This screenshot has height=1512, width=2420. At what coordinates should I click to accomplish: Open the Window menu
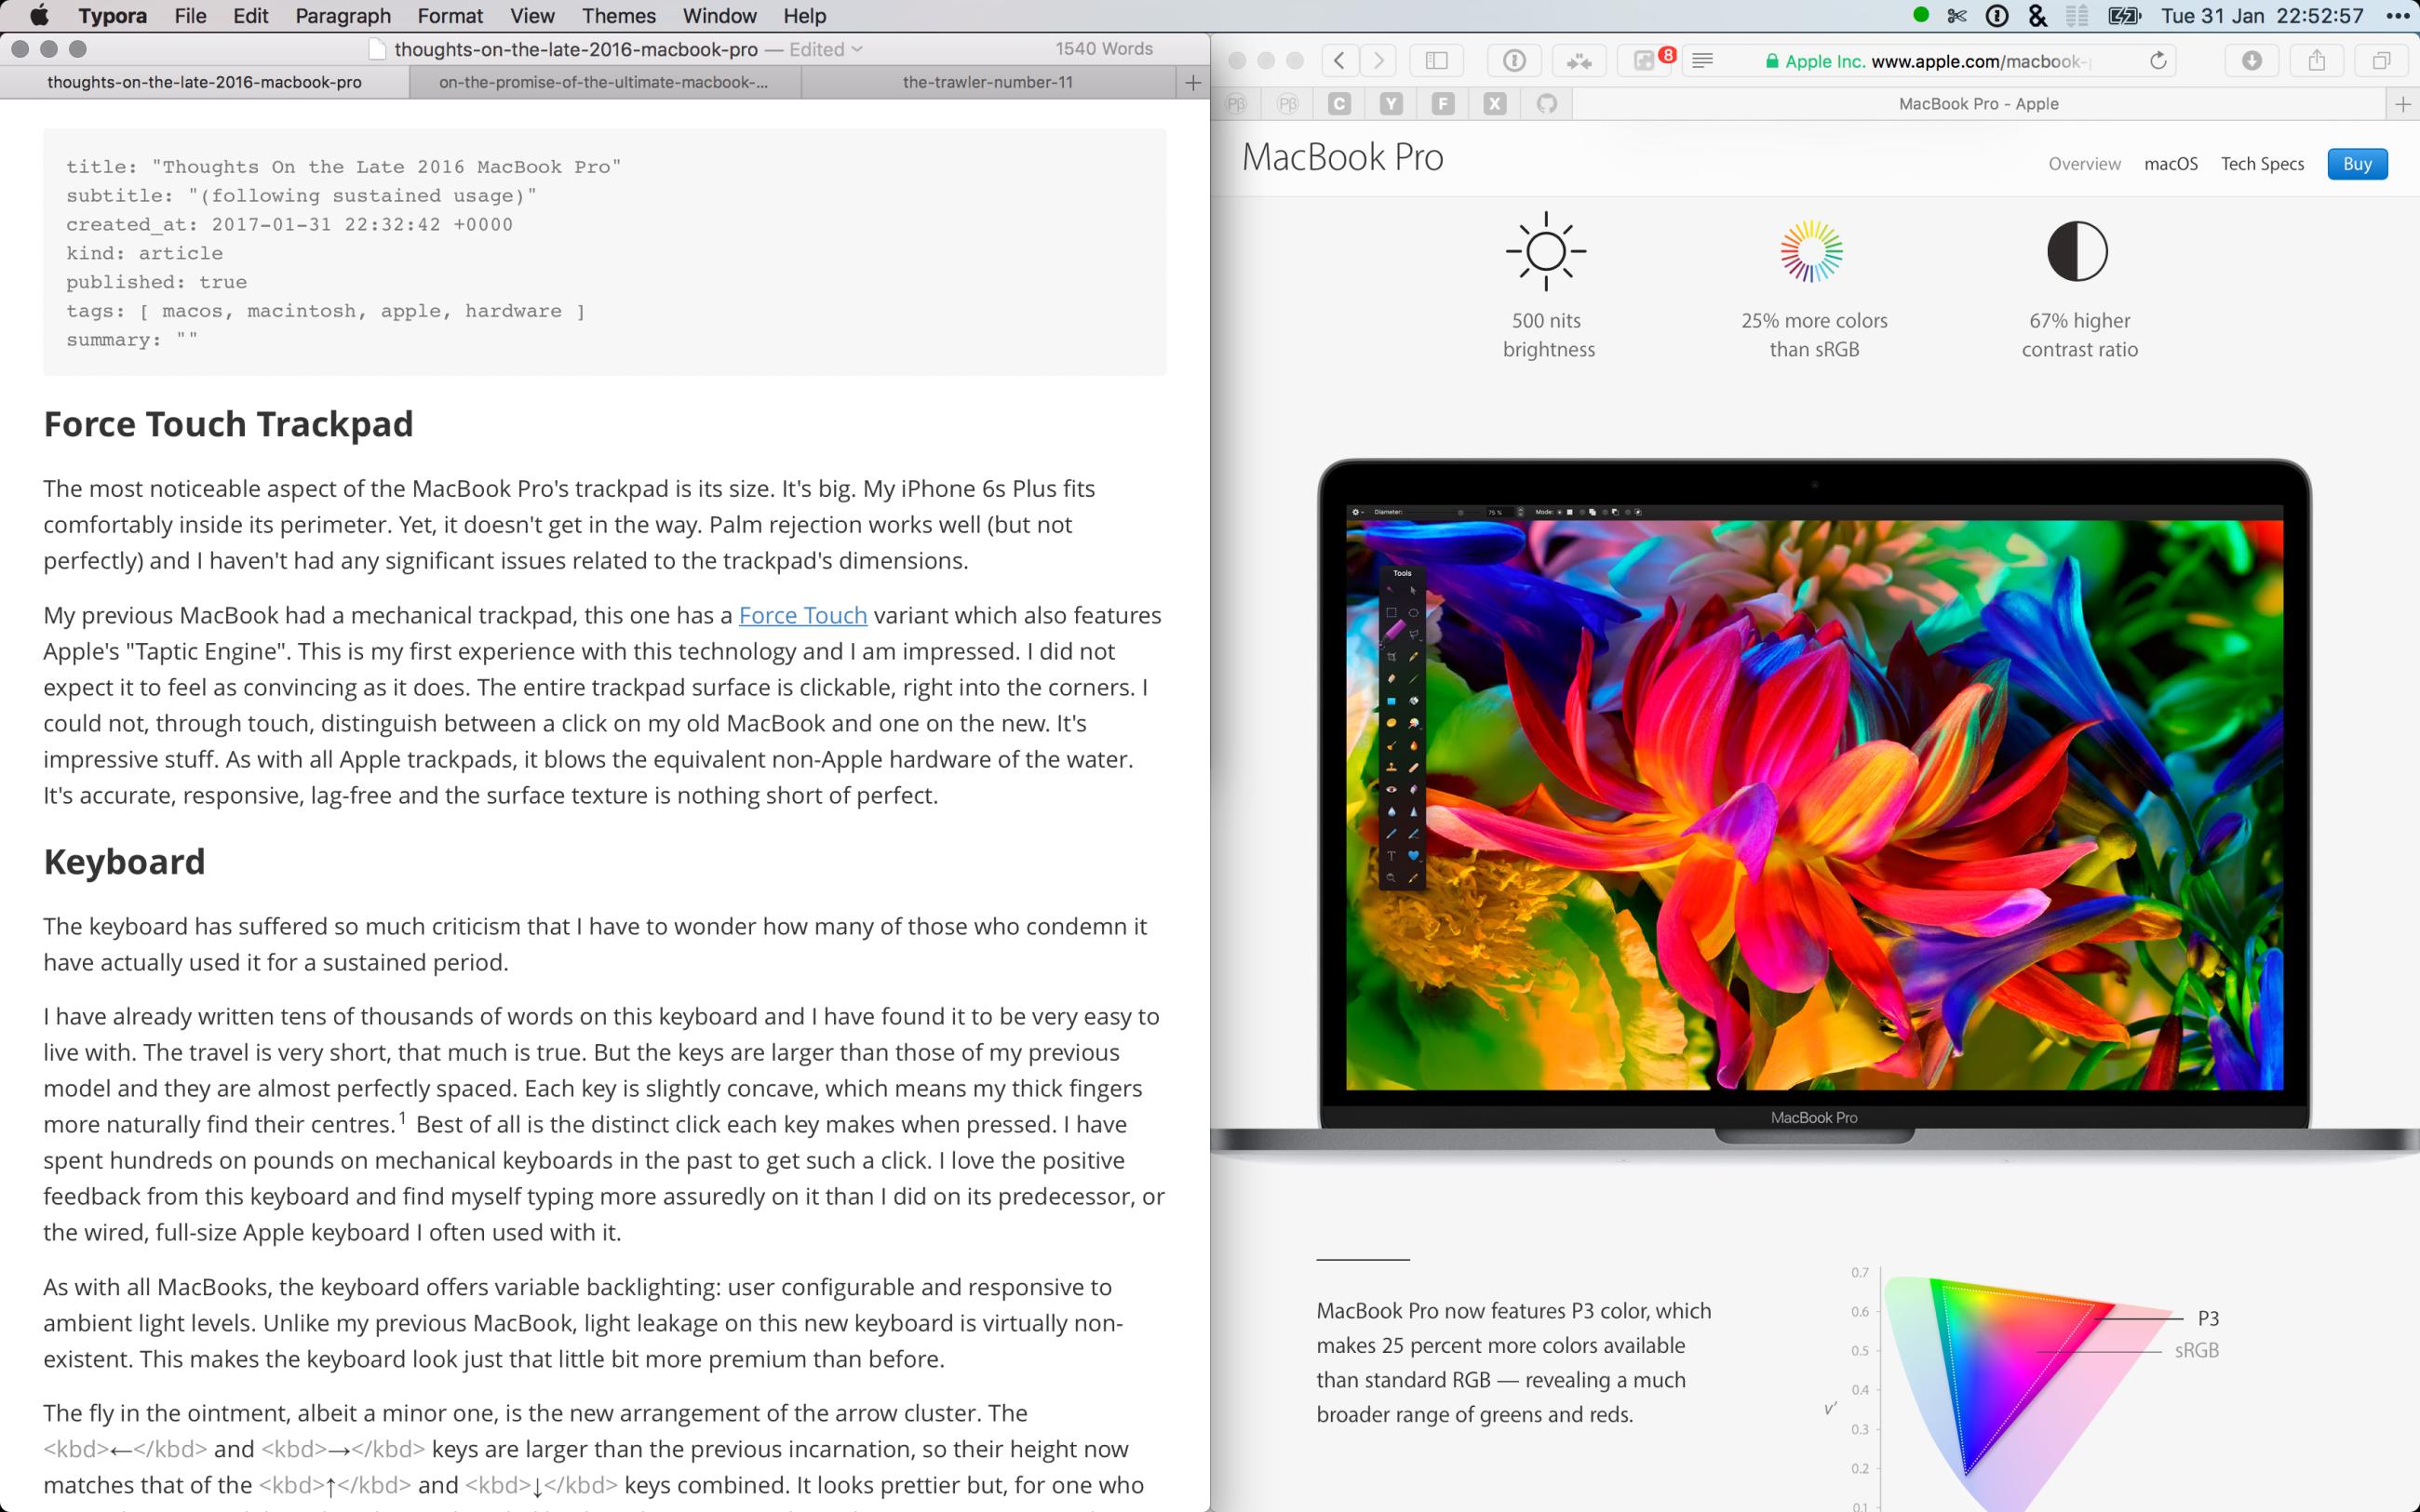click(x=719, y=15)
